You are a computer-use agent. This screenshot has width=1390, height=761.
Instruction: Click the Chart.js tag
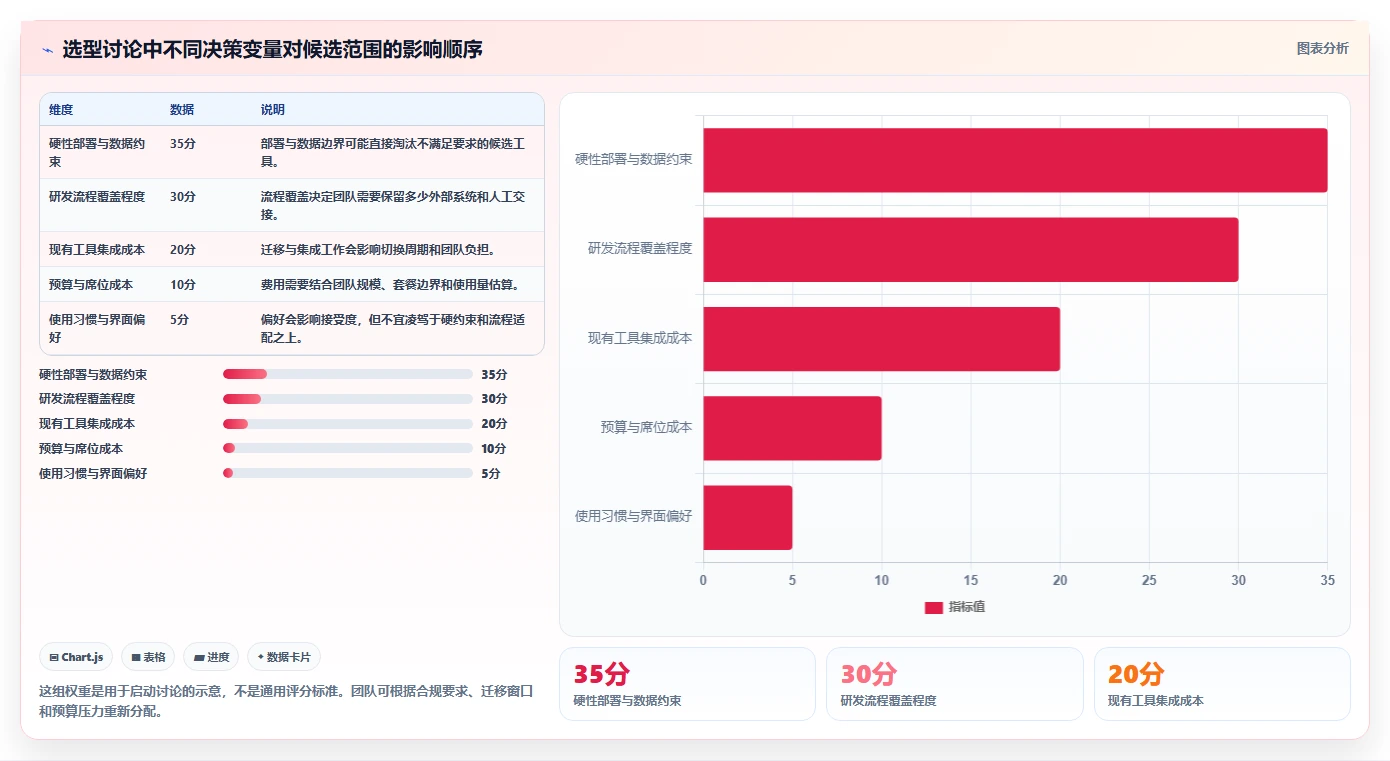(x=76, y=657)
